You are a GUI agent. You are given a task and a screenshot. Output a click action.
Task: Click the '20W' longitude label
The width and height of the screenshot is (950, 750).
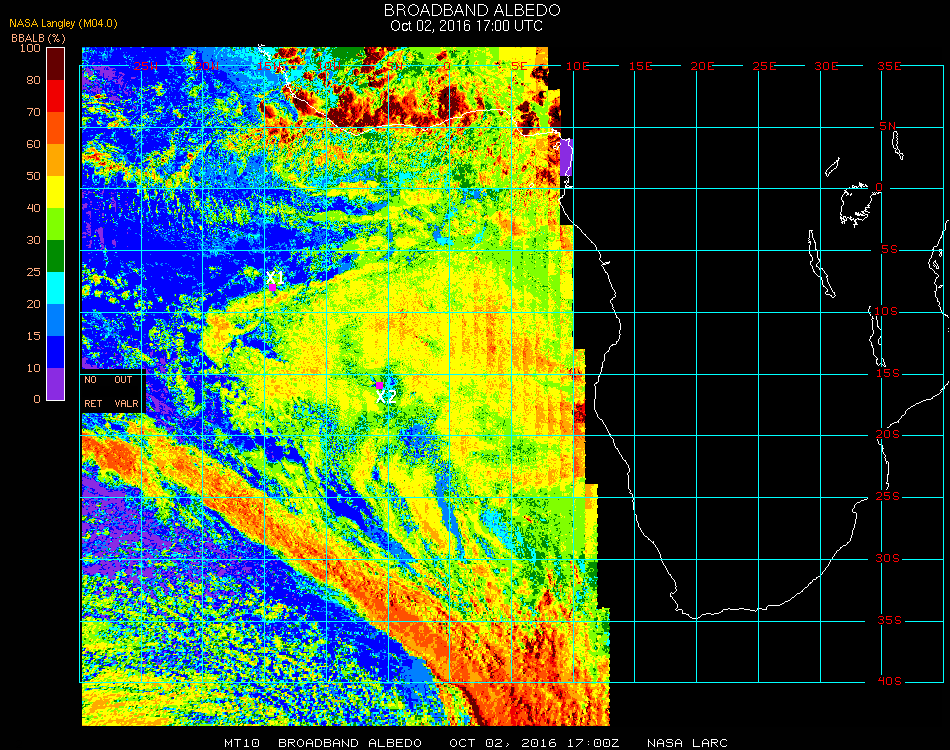tap(207, 66)
